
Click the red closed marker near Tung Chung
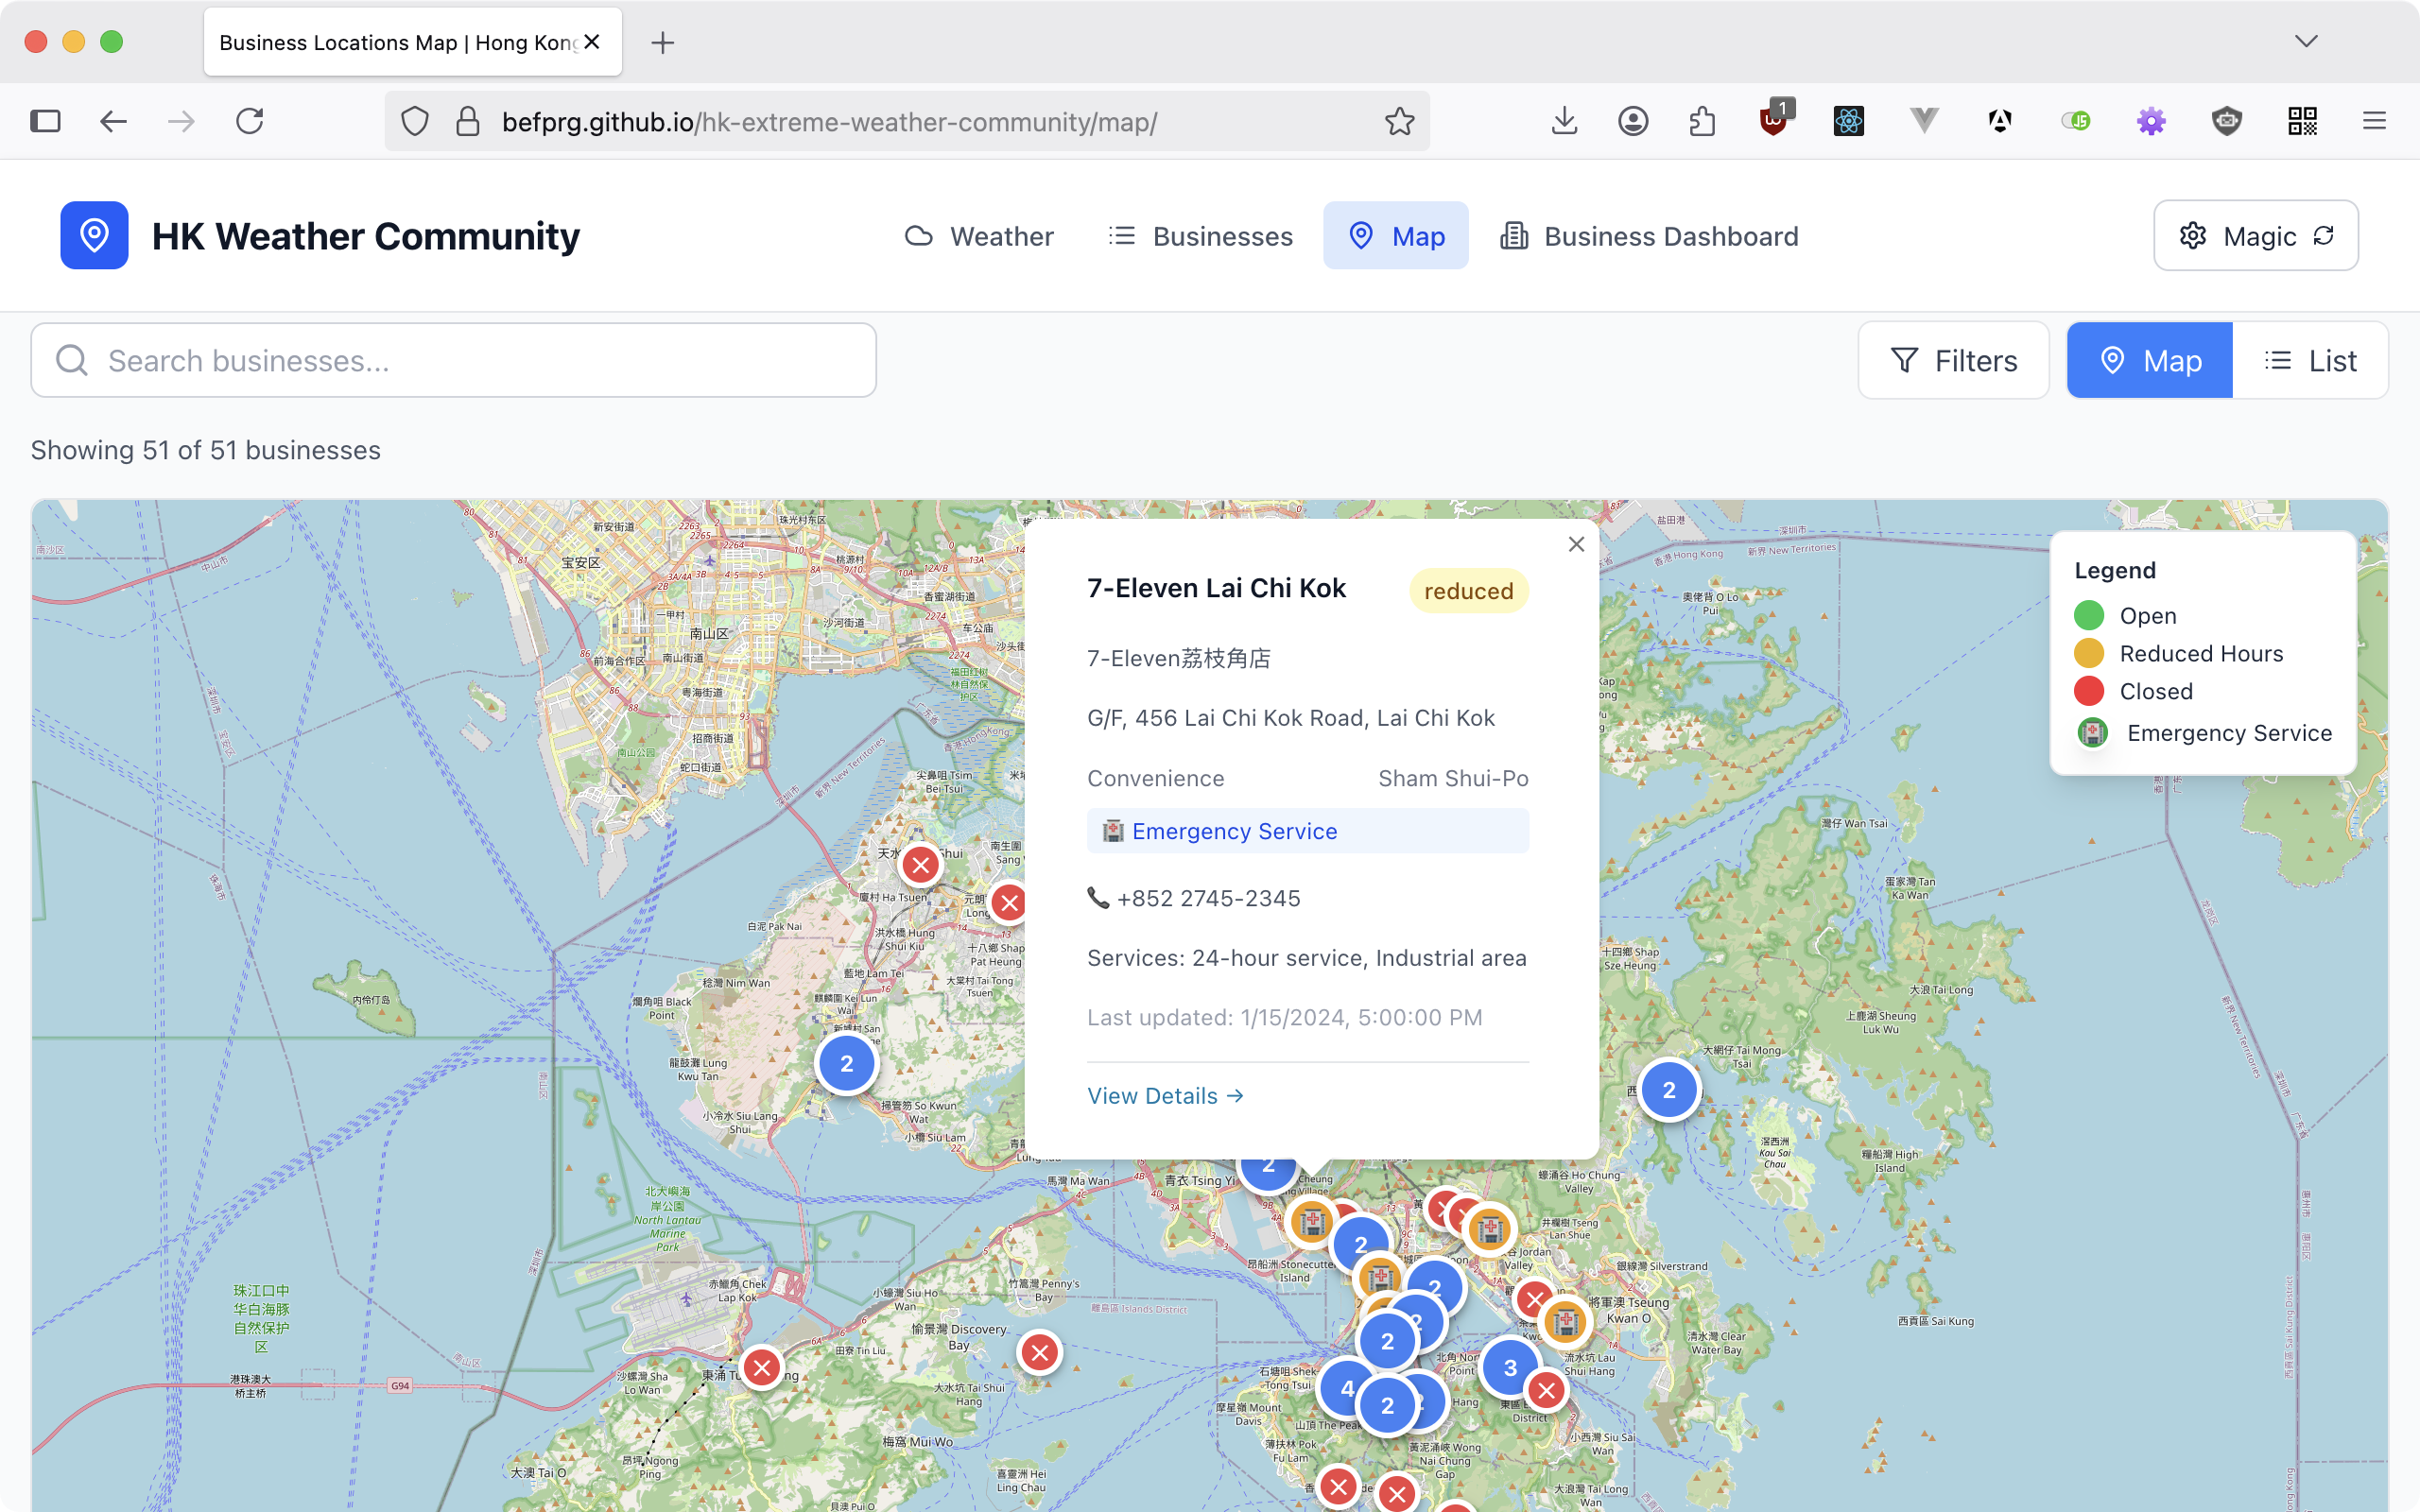click(x=762, y=1367)
